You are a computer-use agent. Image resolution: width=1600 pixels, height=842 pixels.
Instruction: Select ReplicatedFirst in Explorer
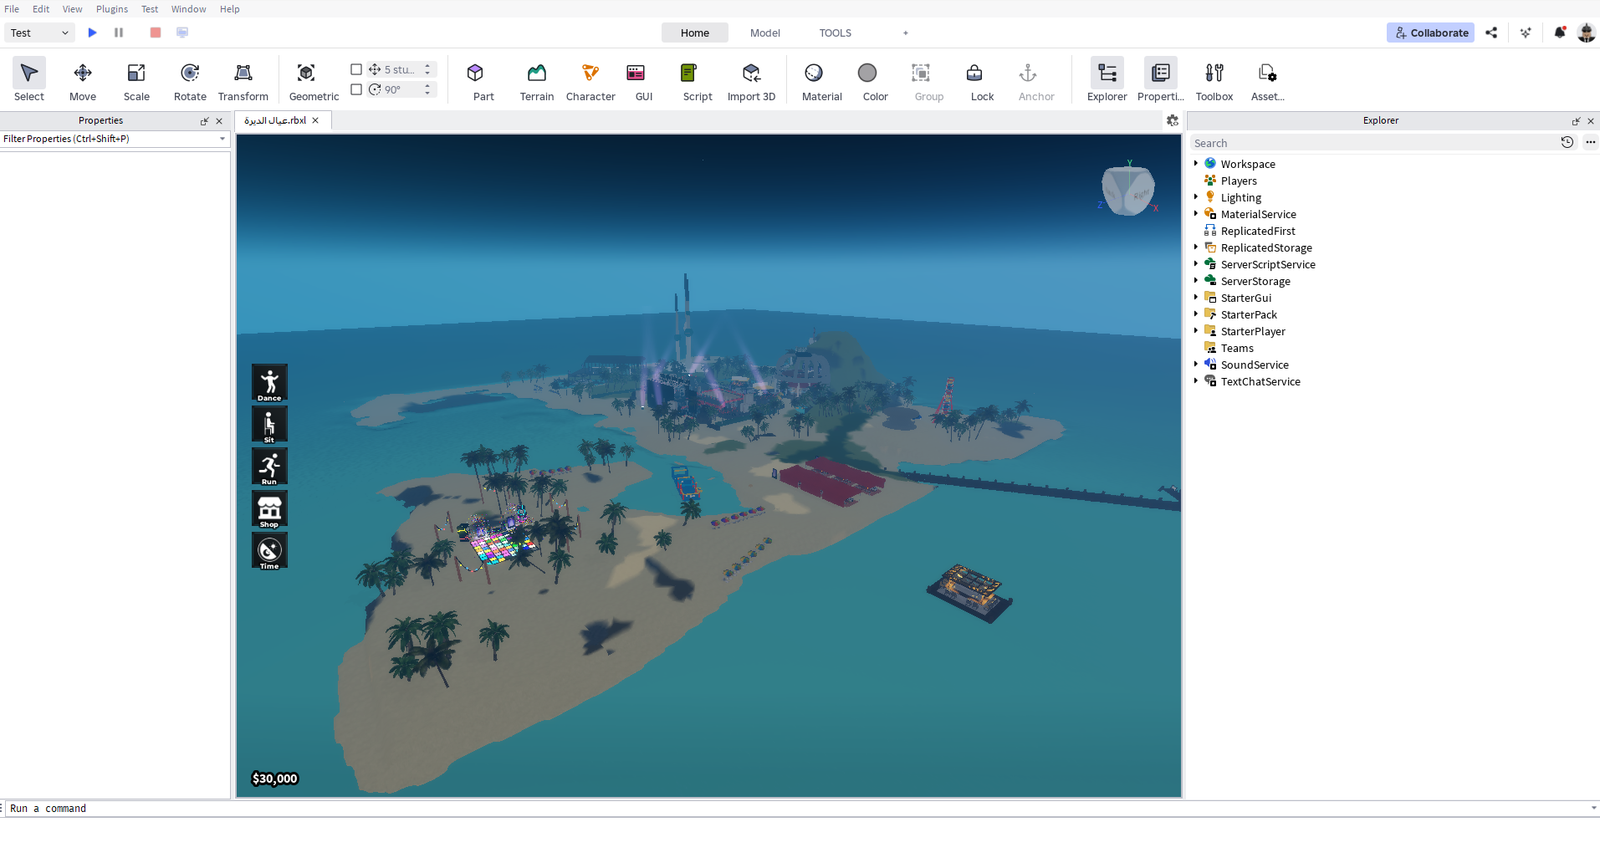pos(1257,231)
